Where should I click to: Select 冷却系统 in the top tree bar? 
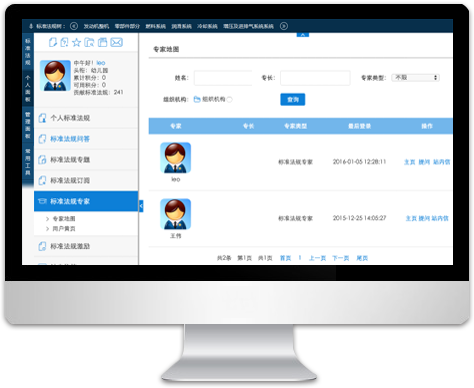pos(207,26)
